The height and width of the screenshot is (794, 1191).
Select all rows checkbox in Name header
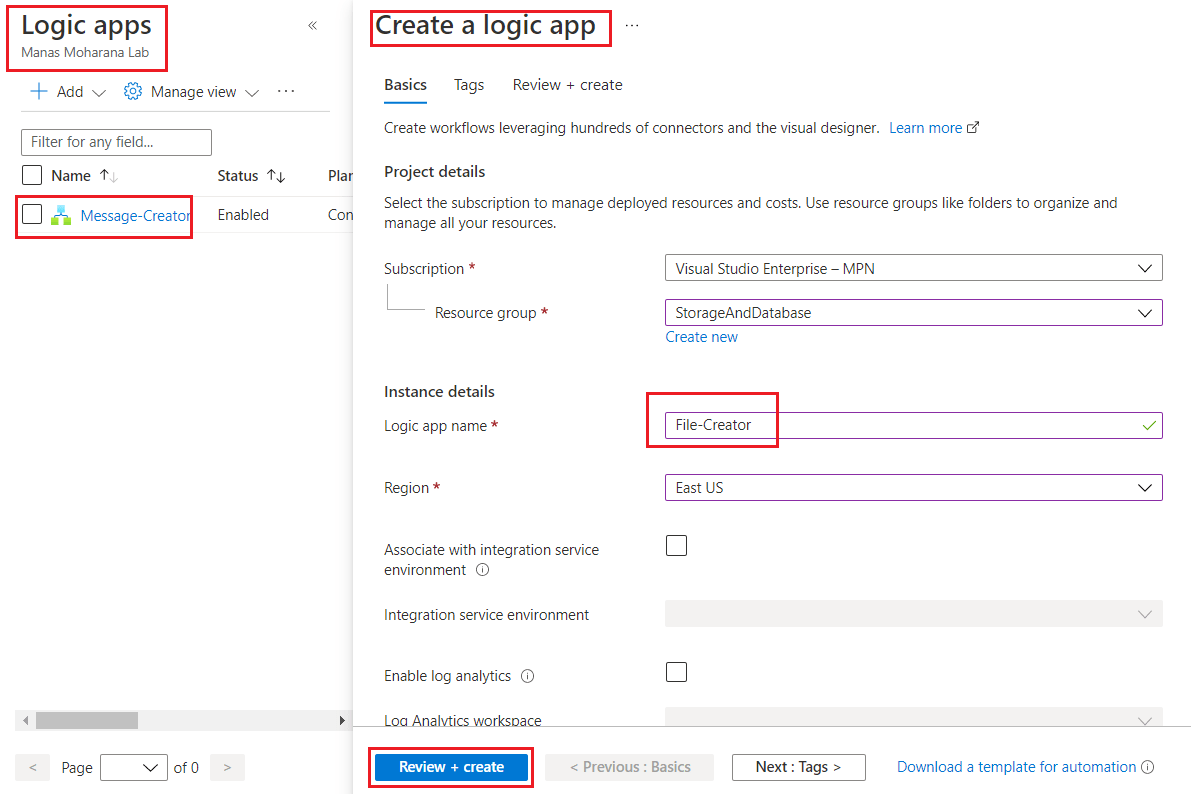(x=32, y=176)
